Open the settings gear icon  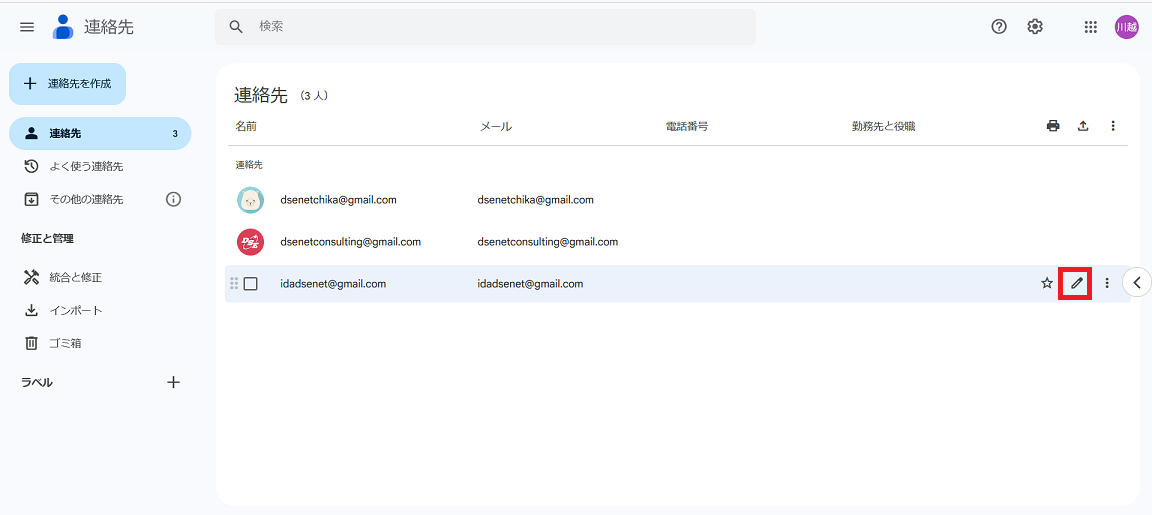click(x=1035, y=27)
